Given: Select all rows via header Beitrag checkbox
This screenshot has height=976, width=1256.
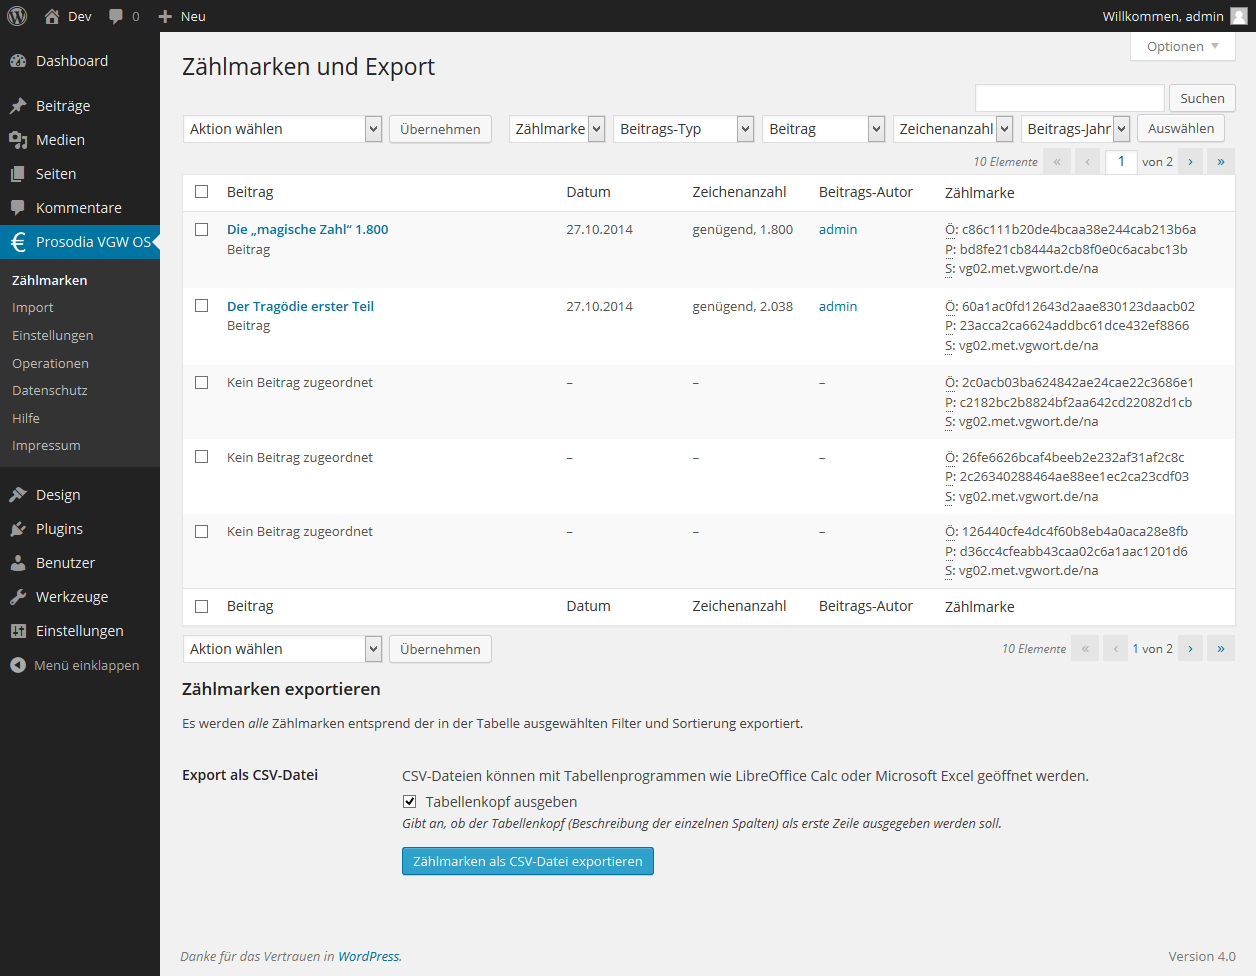Looking at the screenshot, I should tap(202, 192).
